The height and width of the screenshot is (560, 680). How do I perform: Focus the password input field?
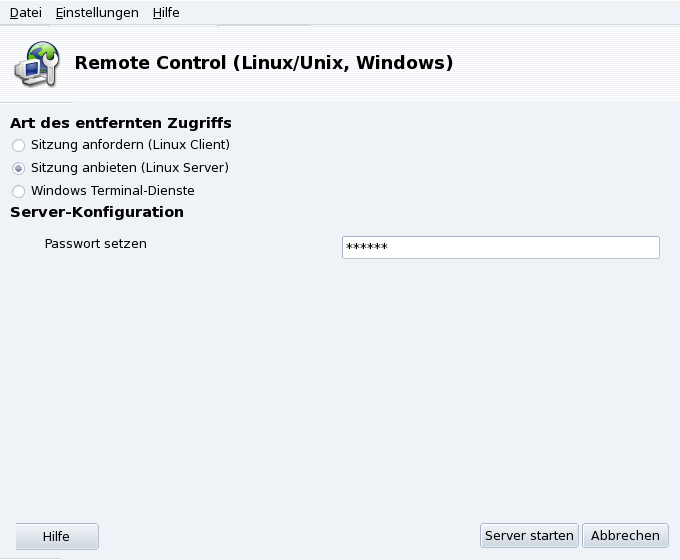coord(500,247)
